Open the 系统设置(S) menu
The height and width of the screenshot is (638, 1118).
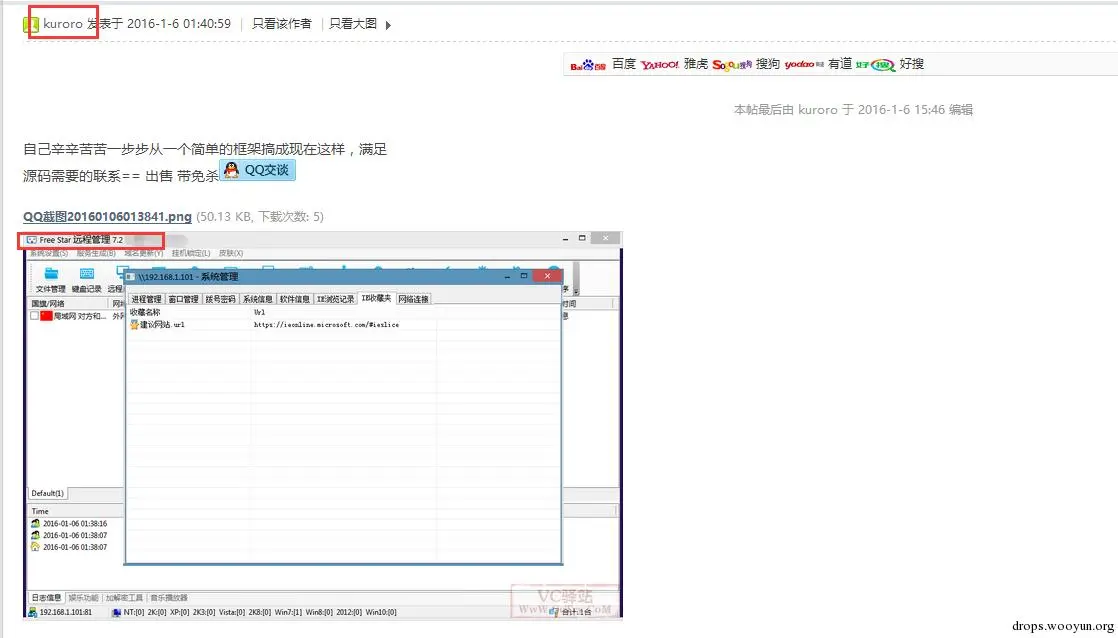(49, 253)
